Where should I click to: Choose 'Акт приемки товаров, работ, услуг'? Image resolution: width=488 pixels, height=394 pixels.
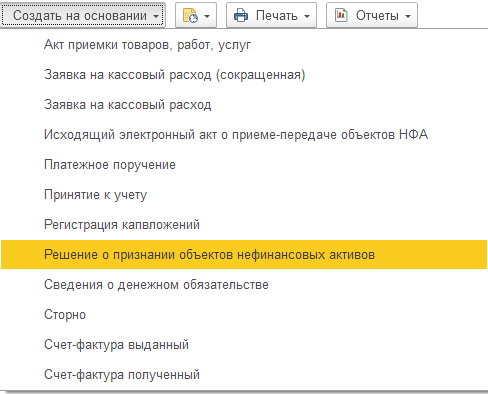244,45
